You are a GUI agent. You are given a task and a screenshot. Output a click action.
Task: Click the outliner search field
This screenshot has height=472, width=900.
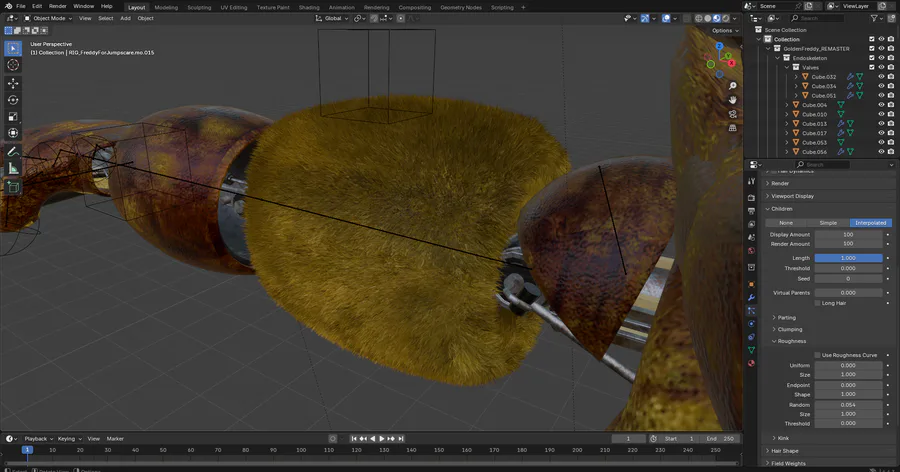pyautogui.click(x=818, y=18)
